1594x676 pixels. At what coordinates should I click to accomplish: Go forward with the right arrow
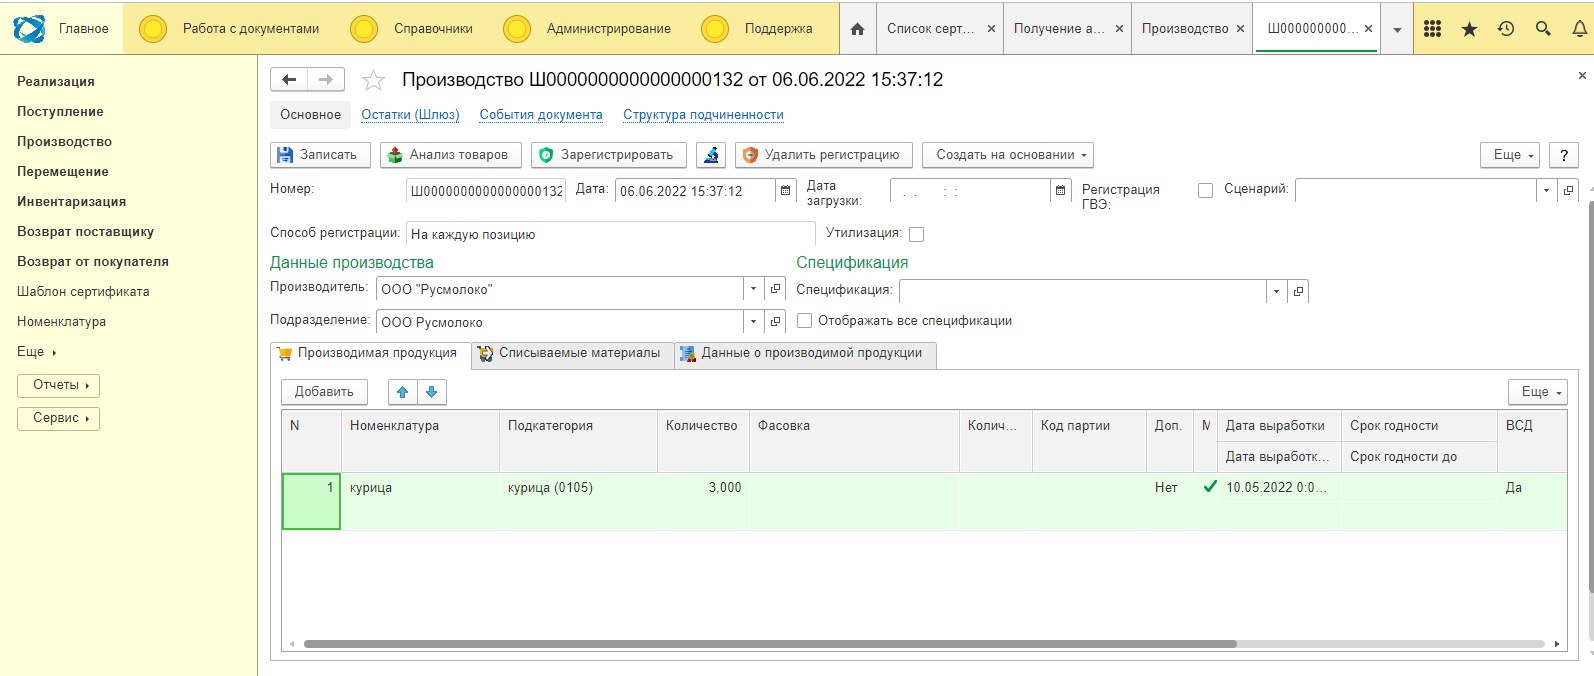point(326,79)
